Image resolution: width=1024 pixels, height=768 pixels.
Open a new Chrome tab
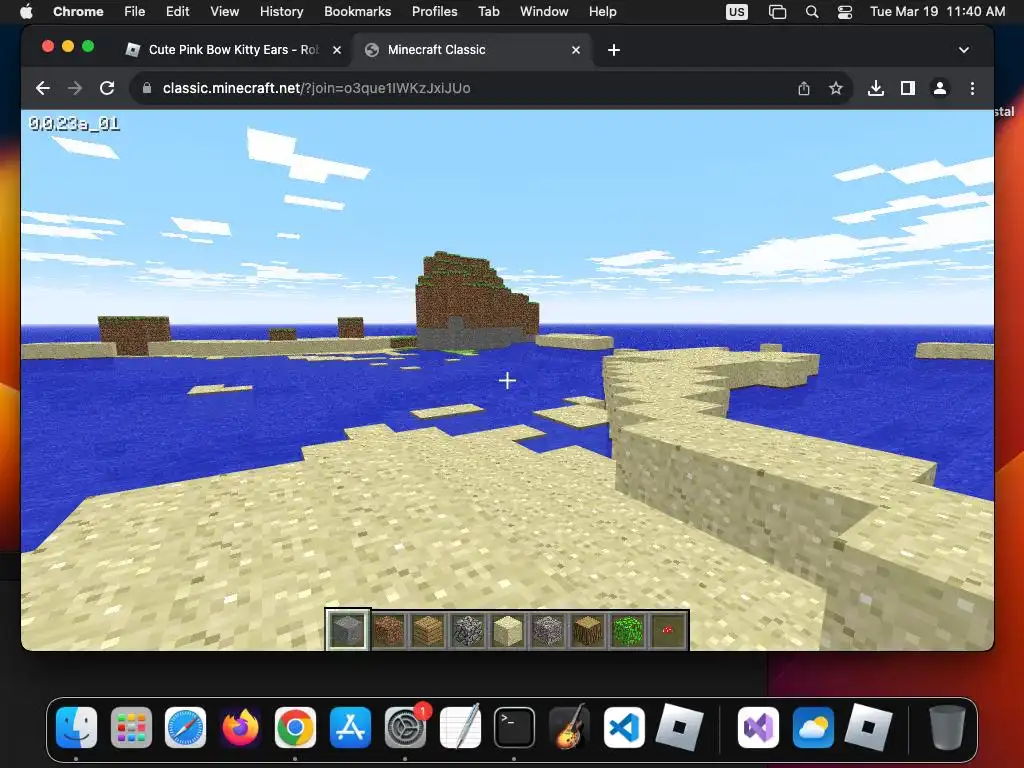(614, 50)
